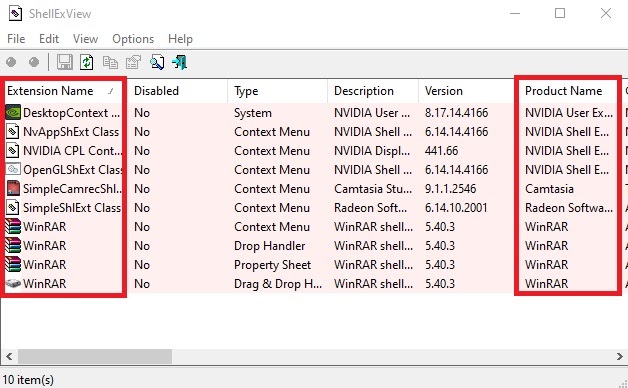Save selected items with the floppy disk icon

[x=64, y=62]
